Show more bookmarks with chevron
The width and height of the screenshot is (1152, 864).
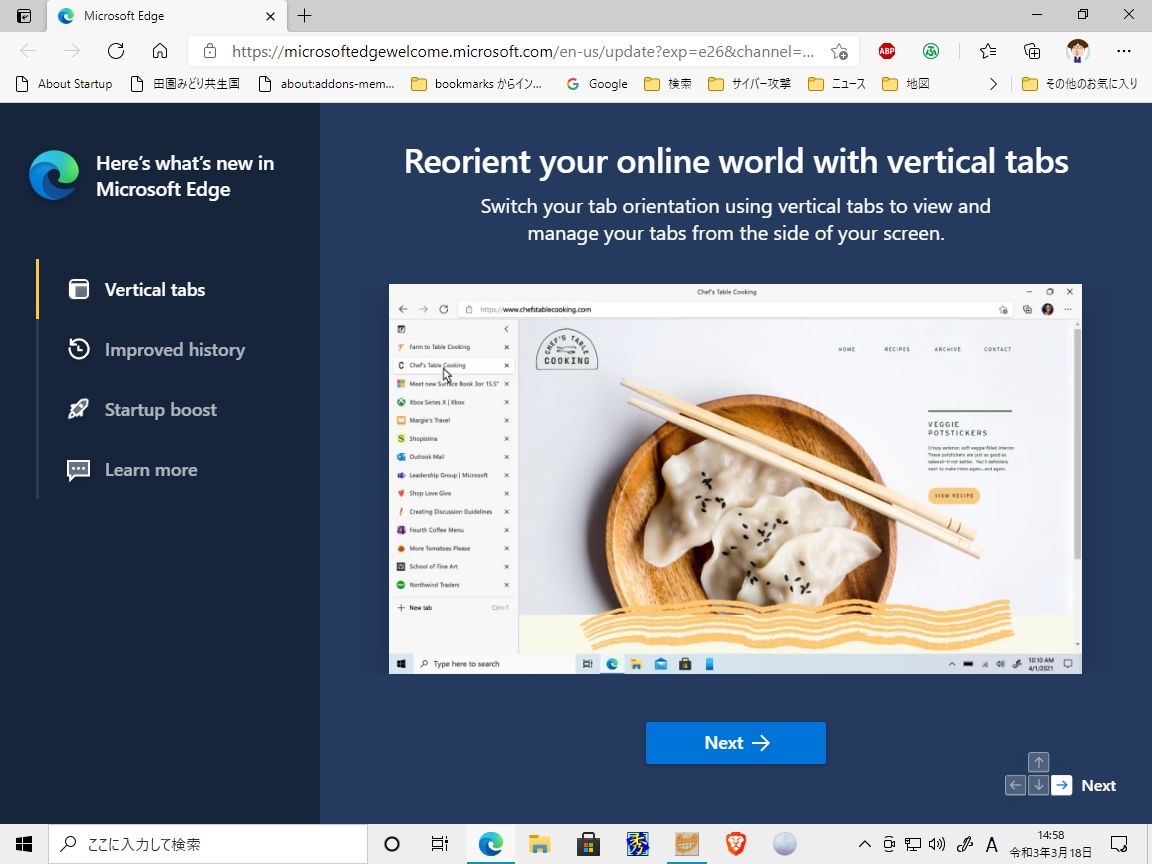993,84
